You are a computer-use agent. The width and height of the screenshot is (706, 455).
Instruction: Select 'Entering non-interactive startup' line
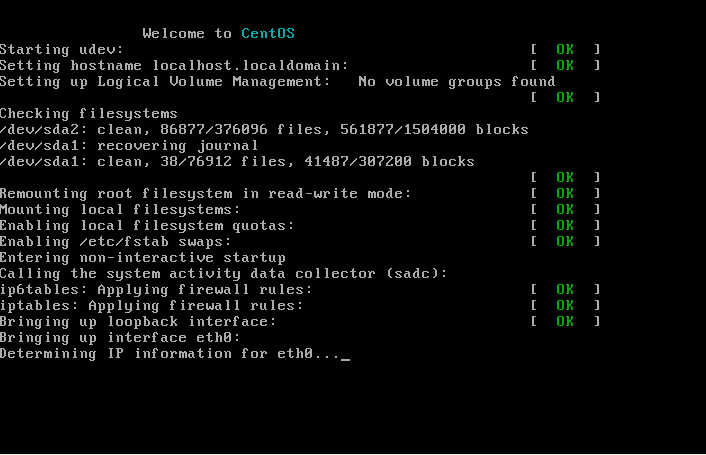coord(143,258)
